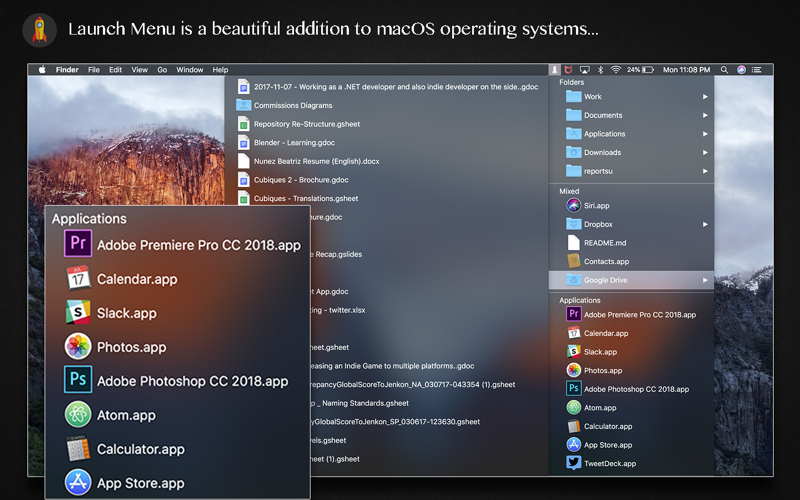
Task: Open the Apple menu
Action: click(42, 70)
